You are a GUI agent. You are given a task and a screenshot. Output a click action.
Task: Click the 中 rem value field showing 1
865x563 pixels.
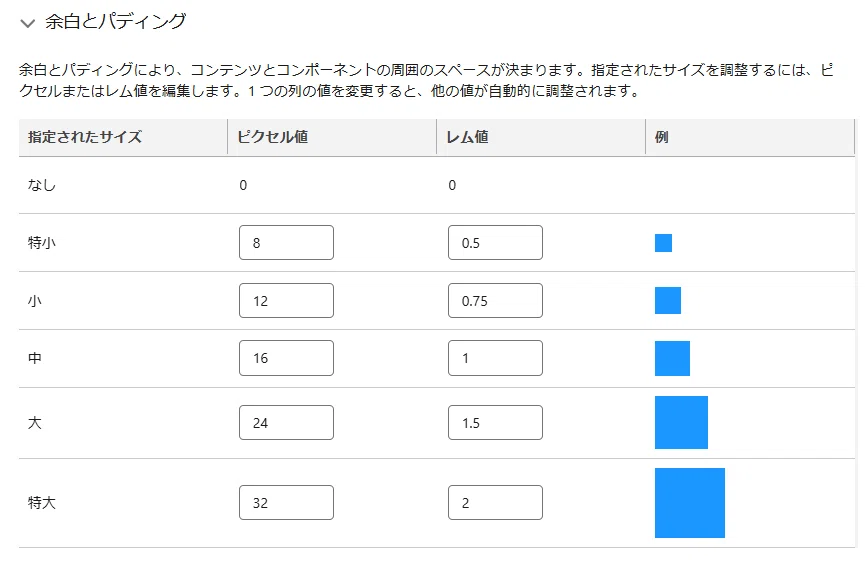[495, 358]
